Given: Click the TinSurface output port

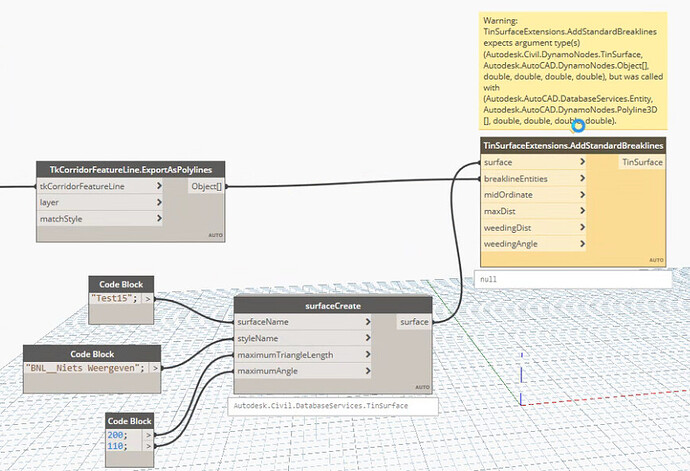Looking at the screenshot, I should [642, 162].
